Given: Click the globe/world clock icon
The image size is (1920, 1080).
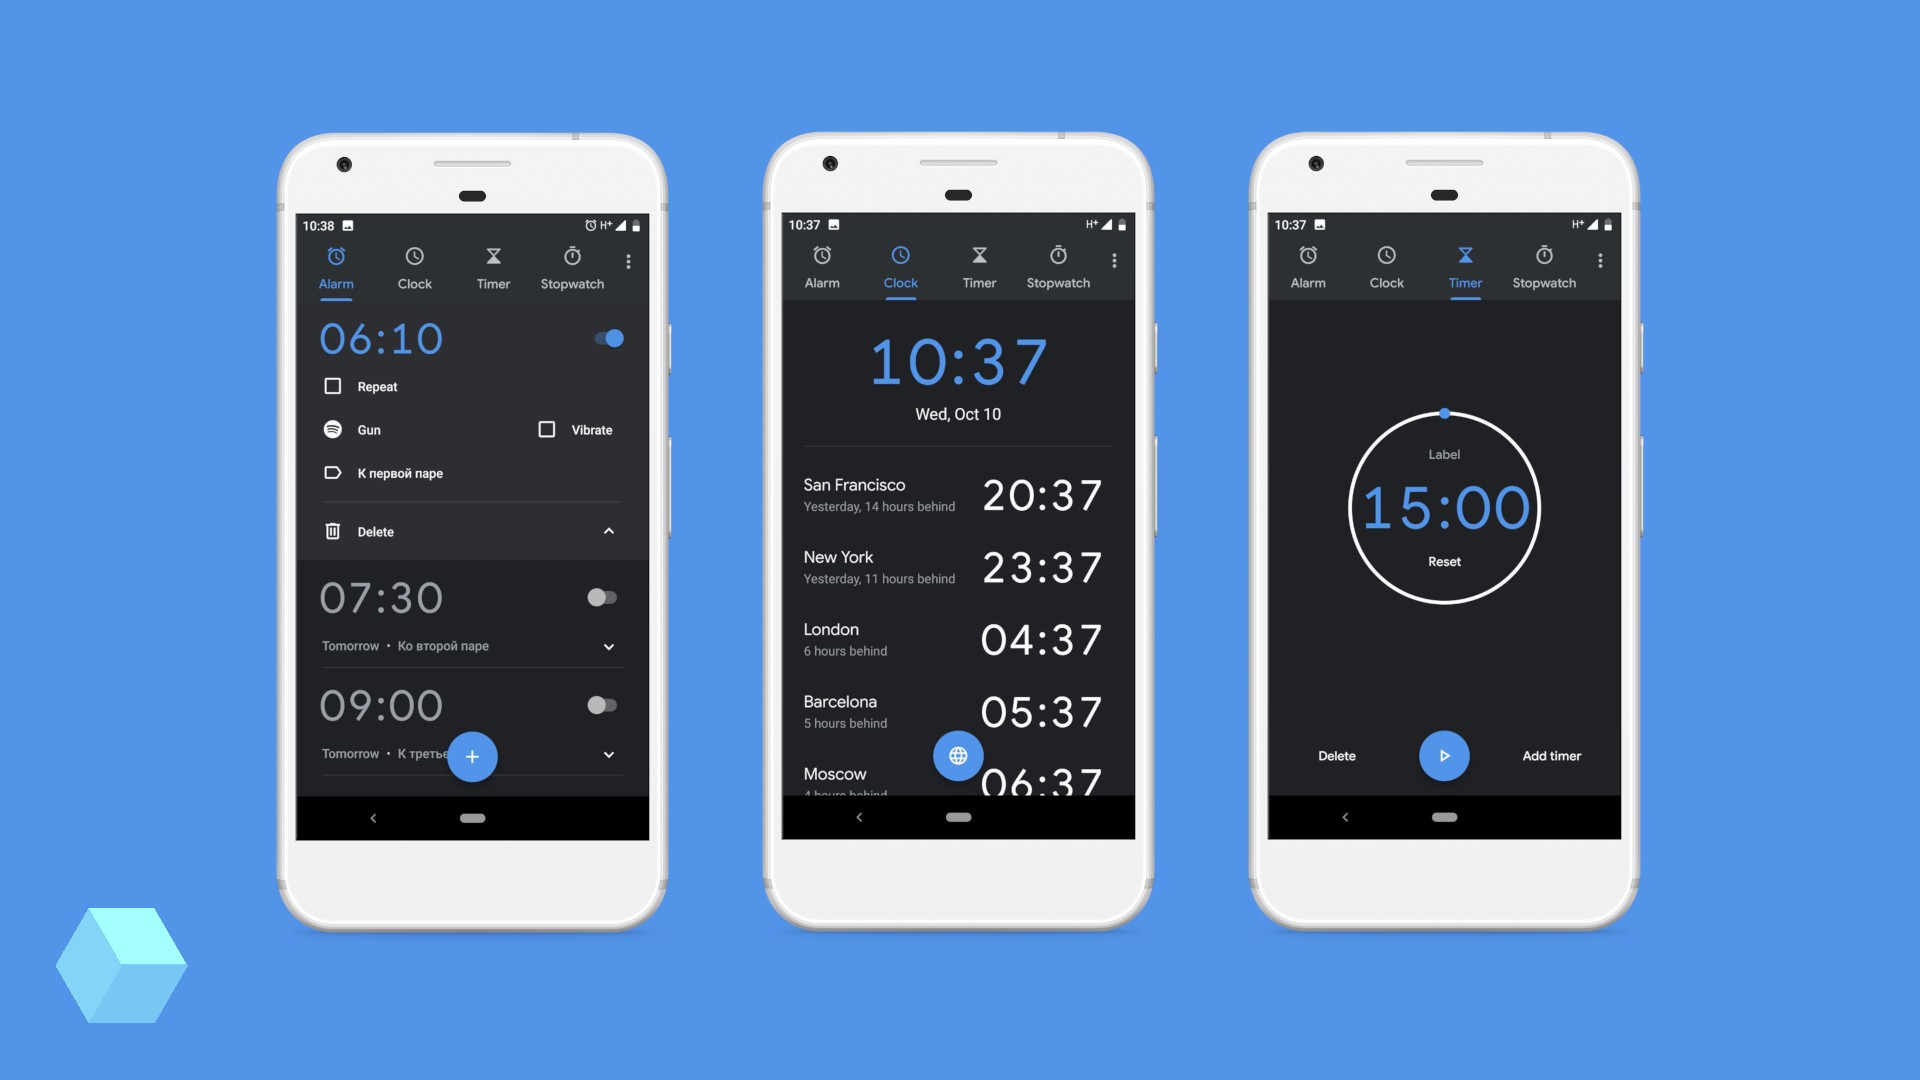Looking at the screenshot, I should click(957, 756).
